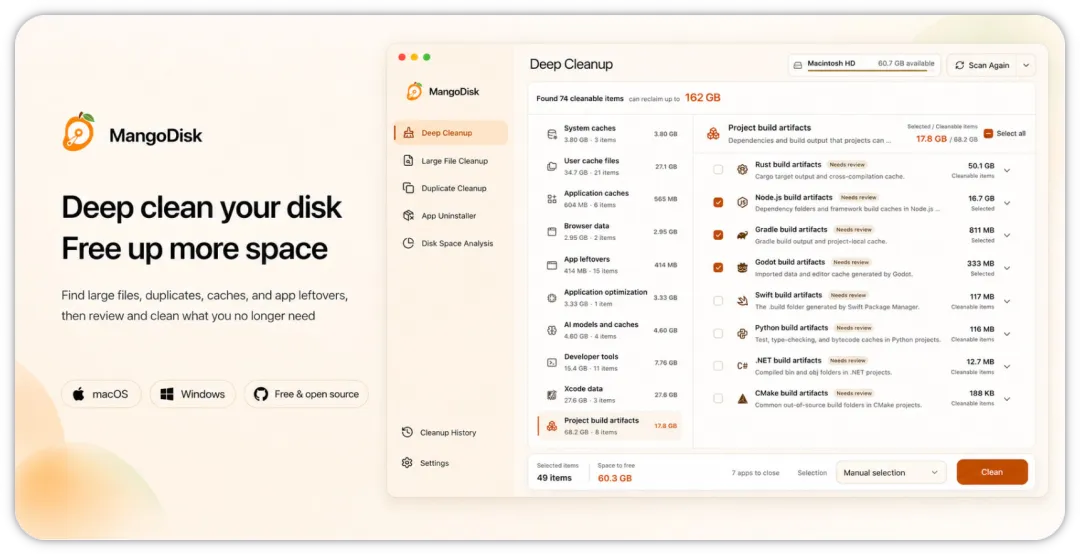Click the Large File Cleanup icon

[408, 160]
